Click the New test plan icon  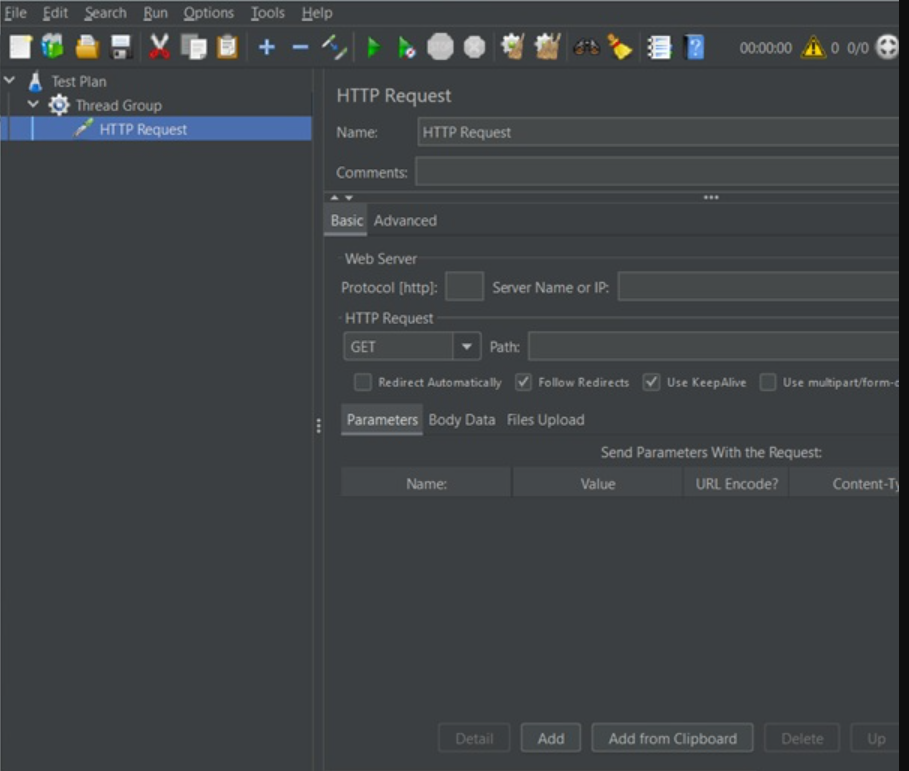click(21, 47)
